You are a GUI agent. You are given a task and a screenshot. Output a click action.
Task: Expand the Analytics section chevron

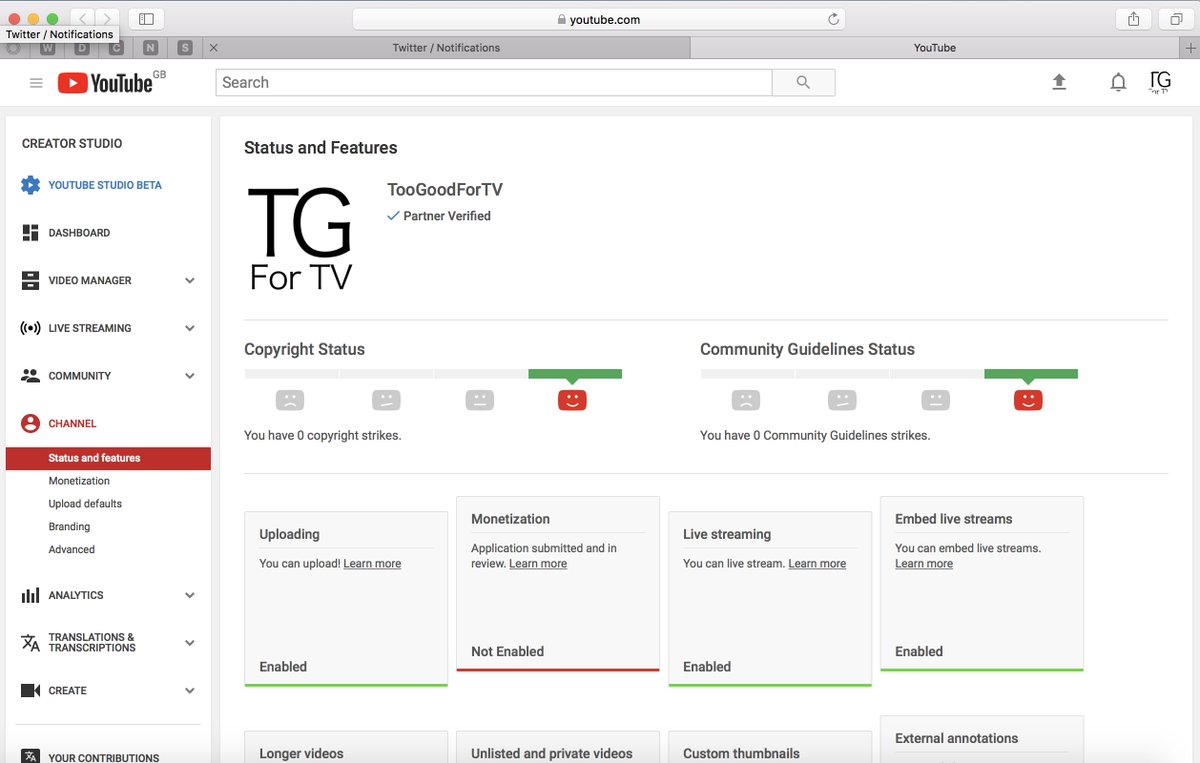[190, 595]
